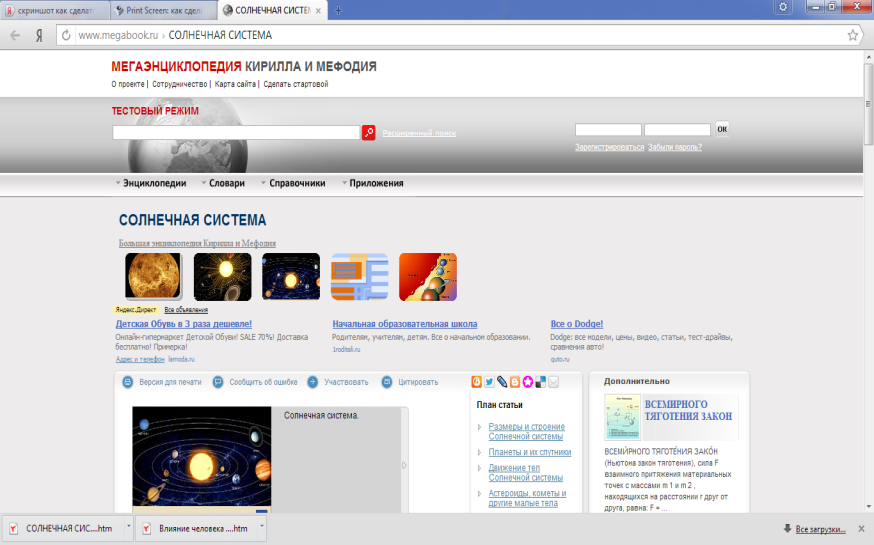Image resolution: width=874 pixels, height=545 pixels.
Task: Click the СОЛНЕЧНАЯ СИС....htm file icon
Action: 13,528
